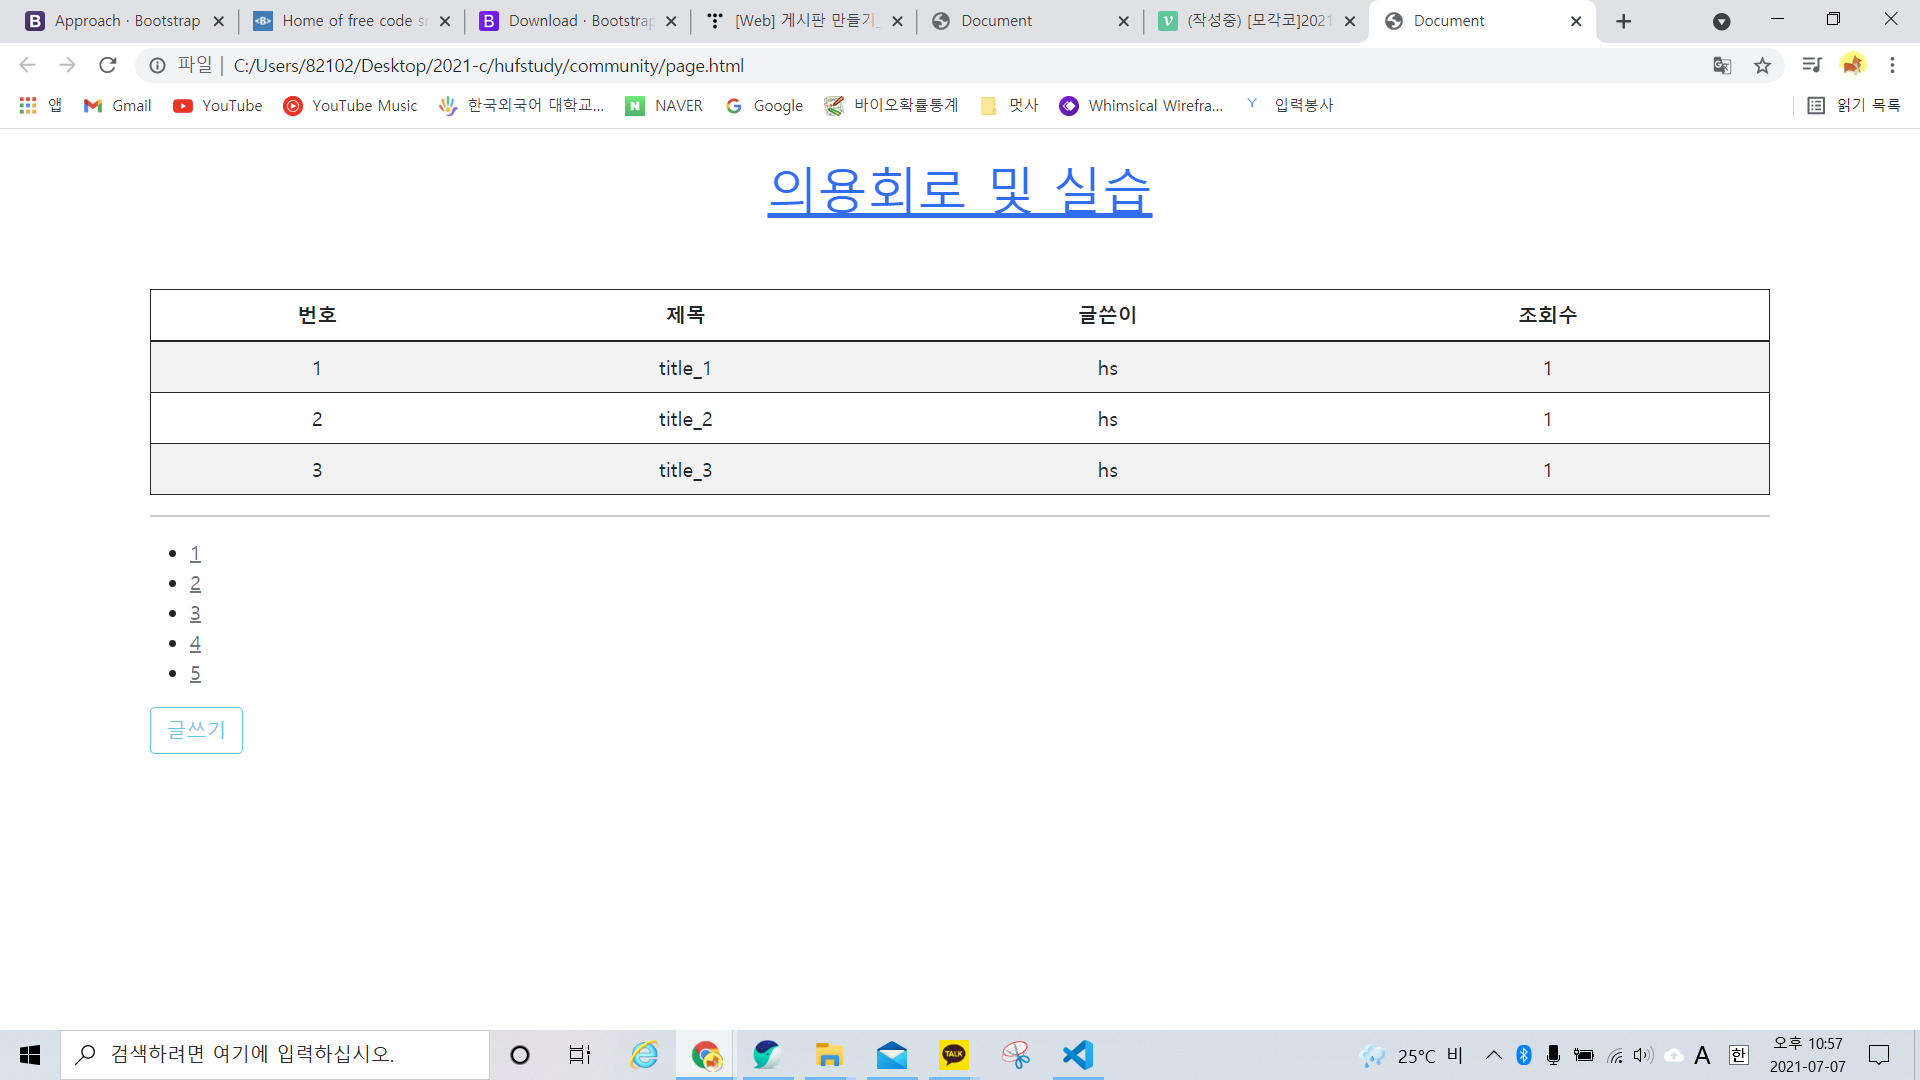Expand the tab search dropdown arrow
This screenshot has width=1920, height=1080.
click(x=1721, y=21)
